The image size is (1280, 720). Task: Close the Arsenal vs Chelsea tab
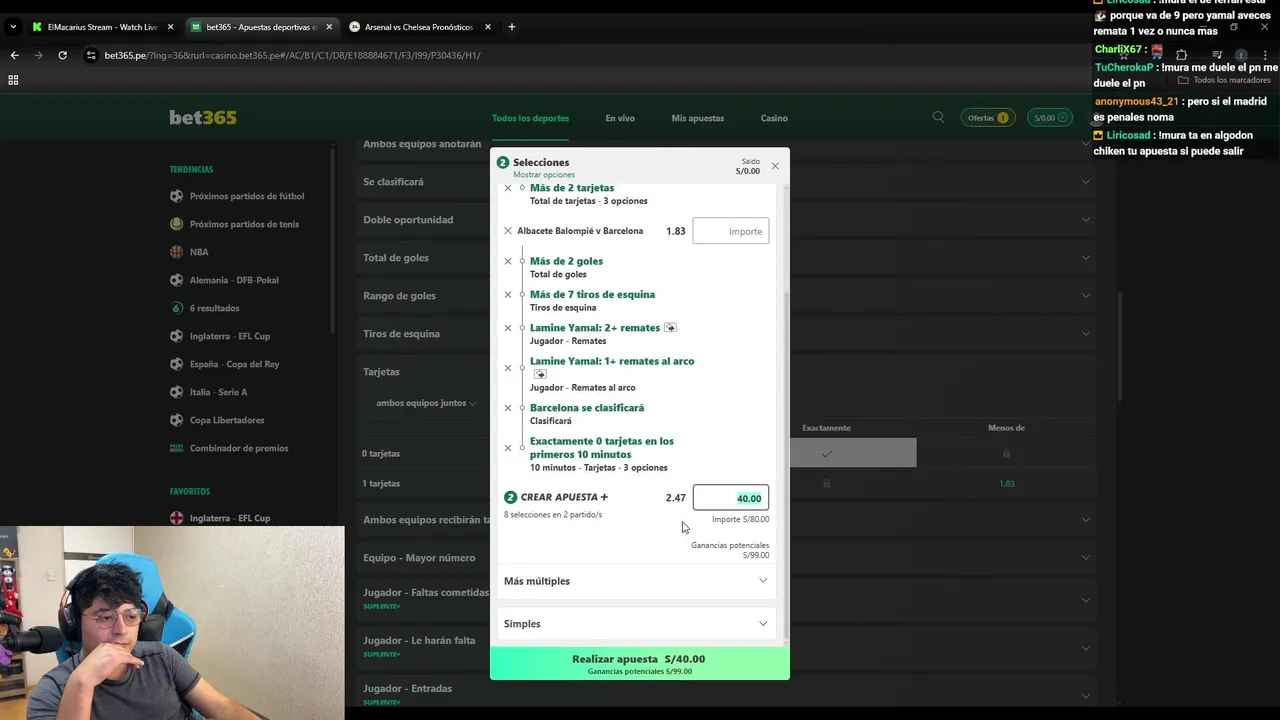coord(488,27)
